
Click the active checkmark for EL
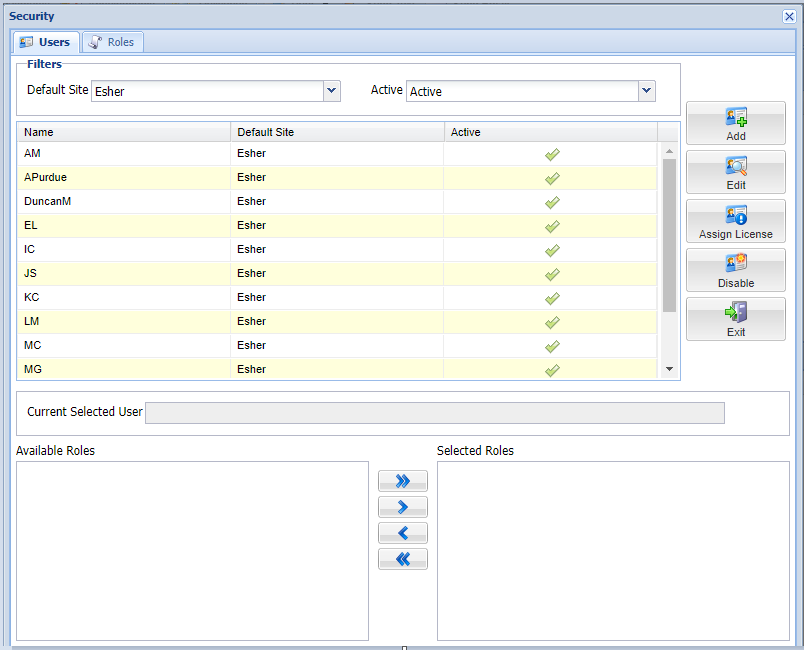[x=552, y=226]
